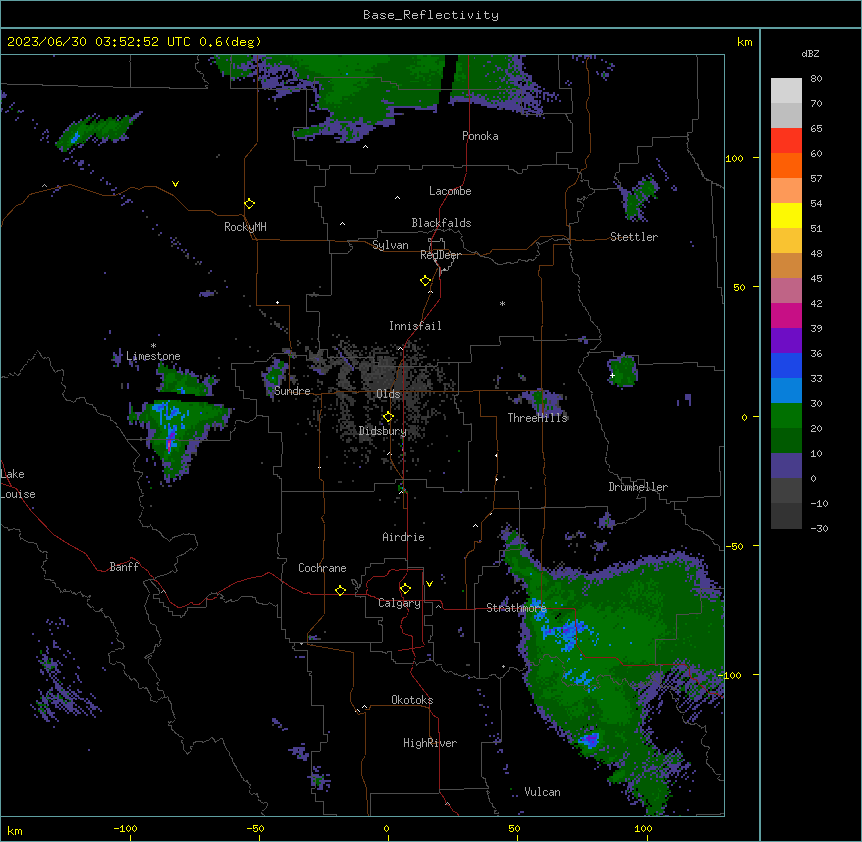862x842 pixels.
Task: Click the yellow diamond marker above Didsbury
Action: 388,417
